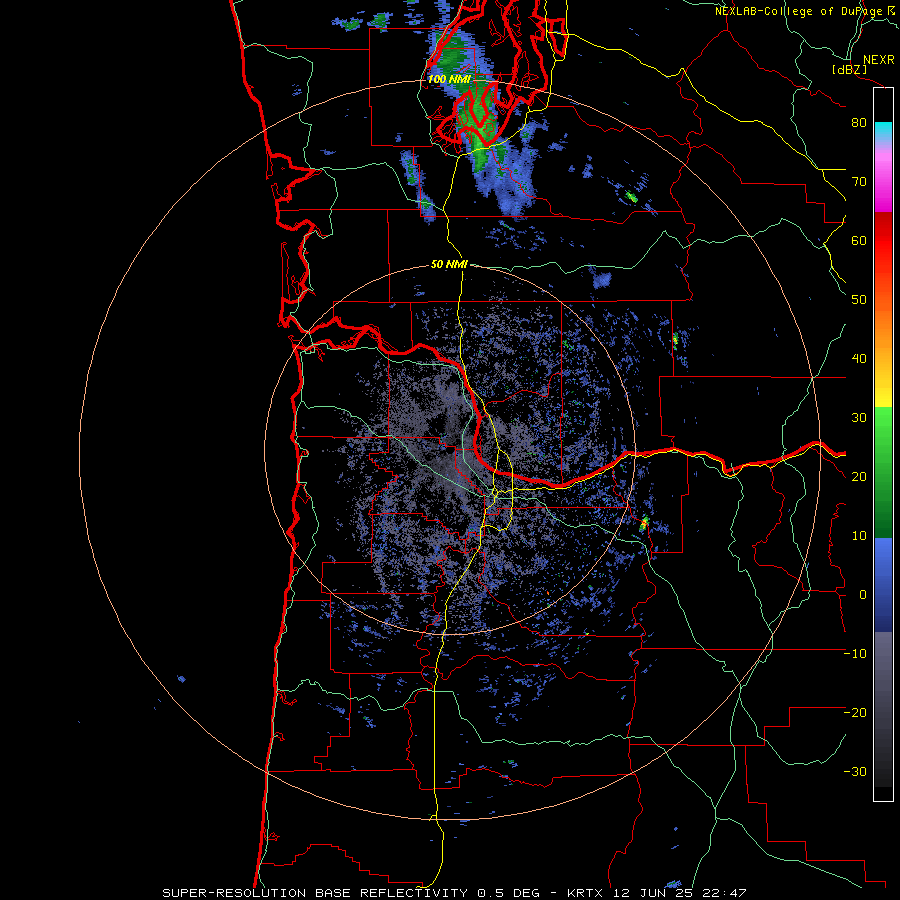Click the -10 value on the dBZ scale
Image resolution: width=900 pixels, height=900 pixels.
(855, 654)
